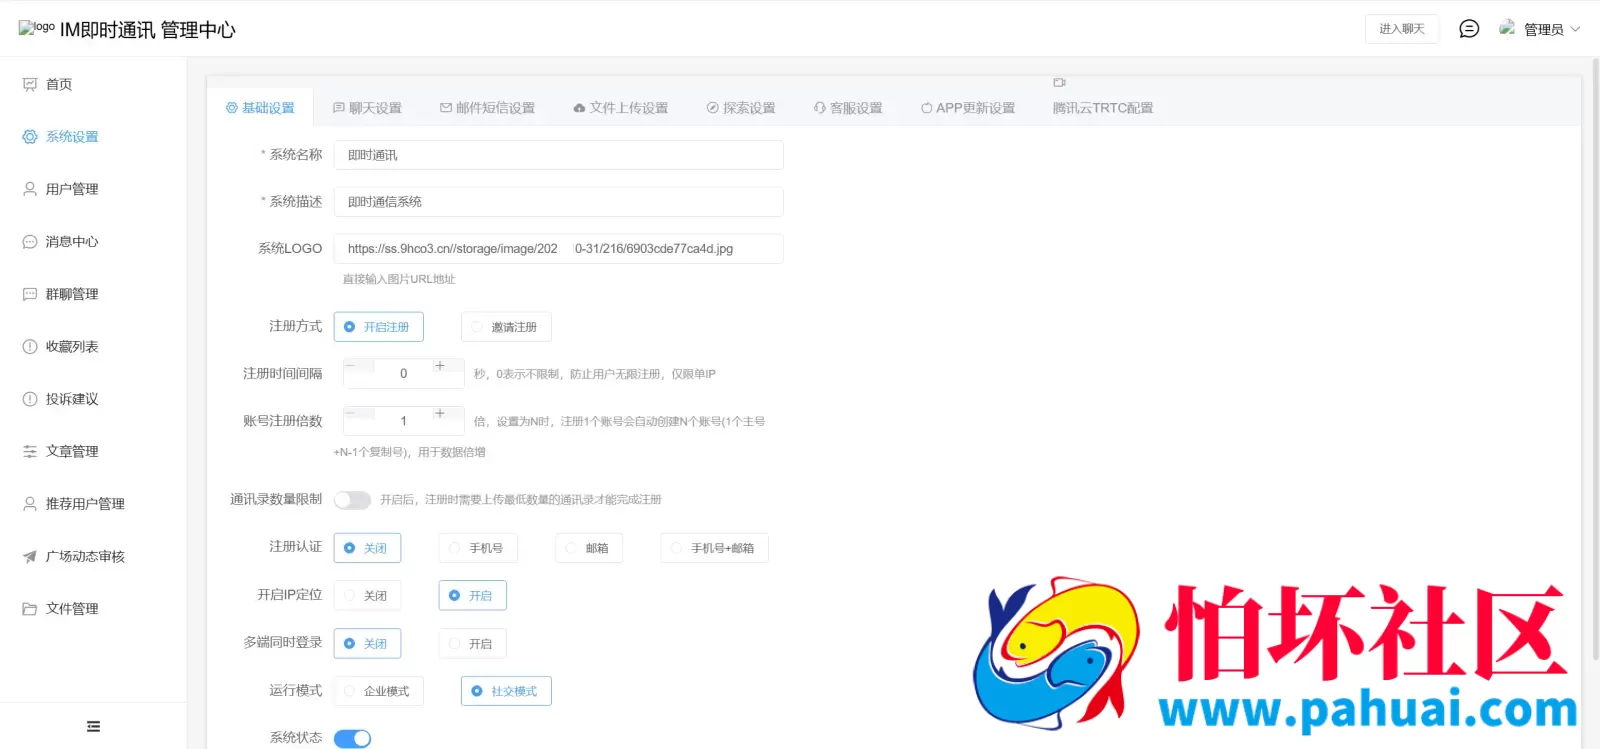Click the user icon beside 用户管理
The width and height of the screenshot is (1600, 749).
point(30,189)
